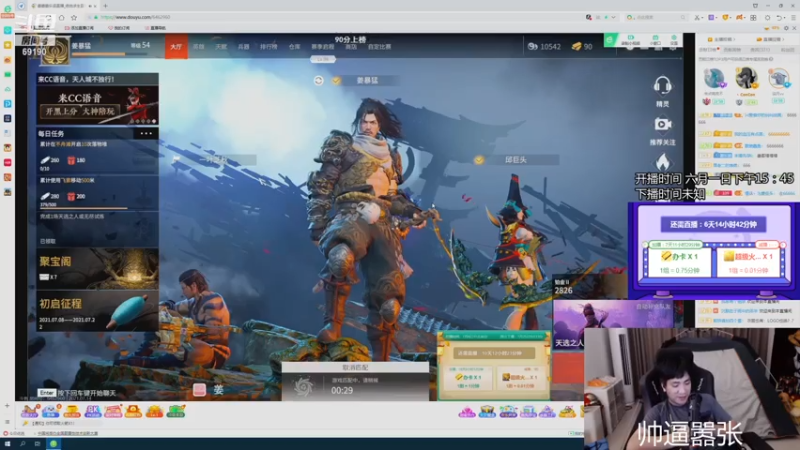Expand the 主播招募 link arrow in chat panel
Viewport: 800px width, 450px height.
(735, 39)
